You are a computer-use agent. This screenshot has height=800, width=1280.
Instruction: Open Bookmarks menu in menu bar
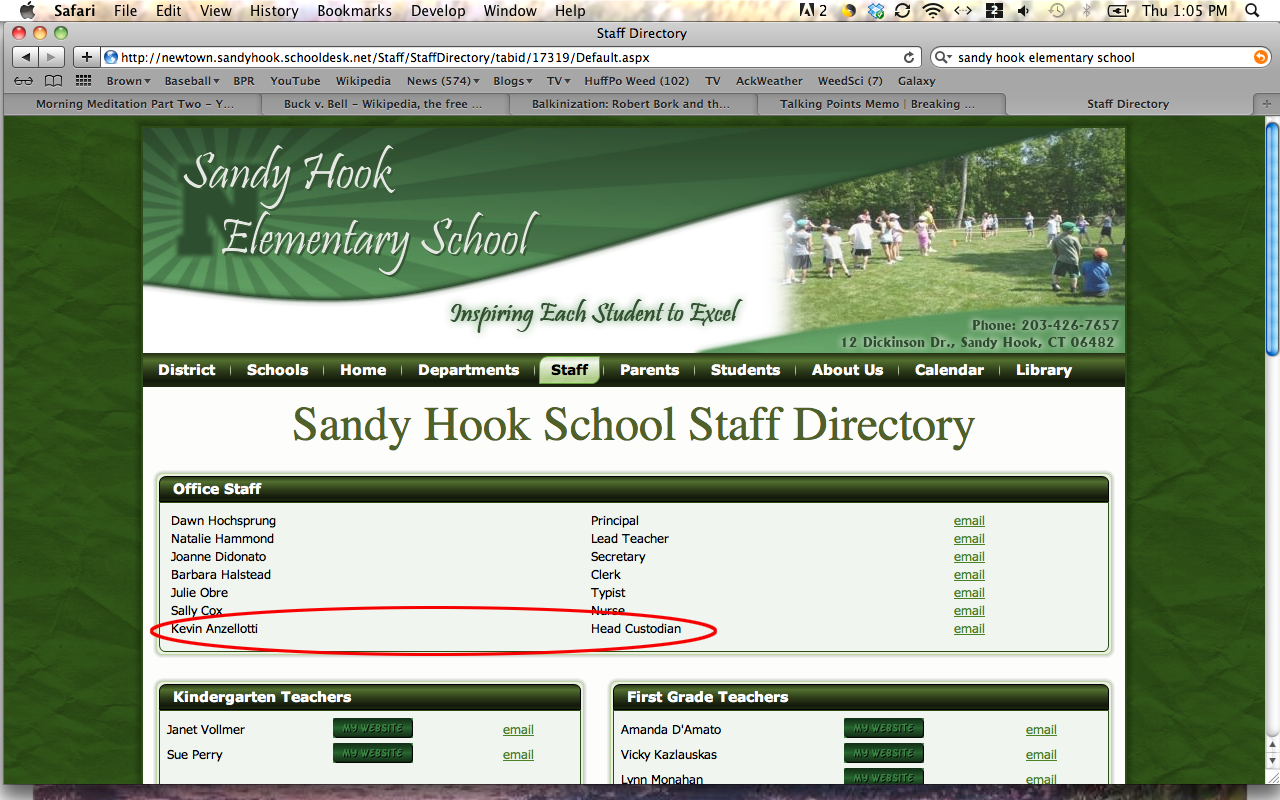coord(352,11)
